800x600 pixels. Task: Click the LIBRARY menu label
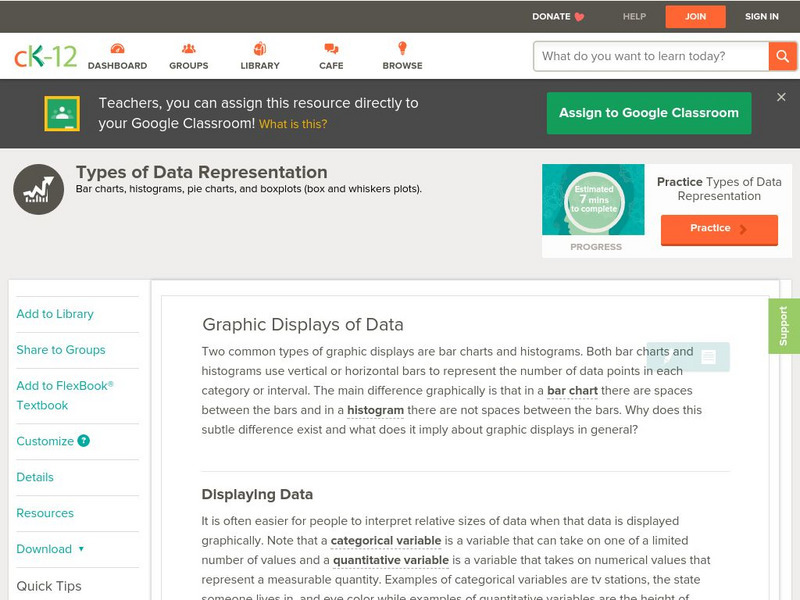(x=260, y=66)
